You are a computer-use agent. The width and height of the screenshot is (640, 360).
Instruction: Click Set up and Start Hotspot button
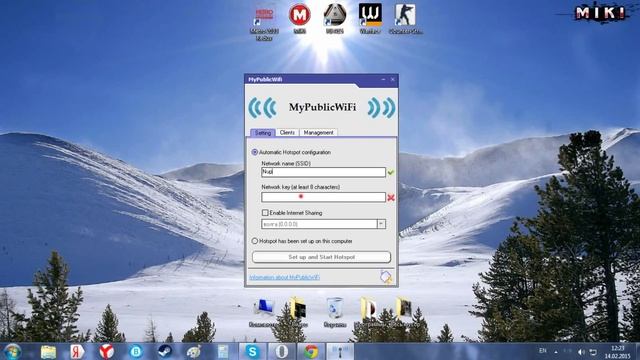point(322,257)
